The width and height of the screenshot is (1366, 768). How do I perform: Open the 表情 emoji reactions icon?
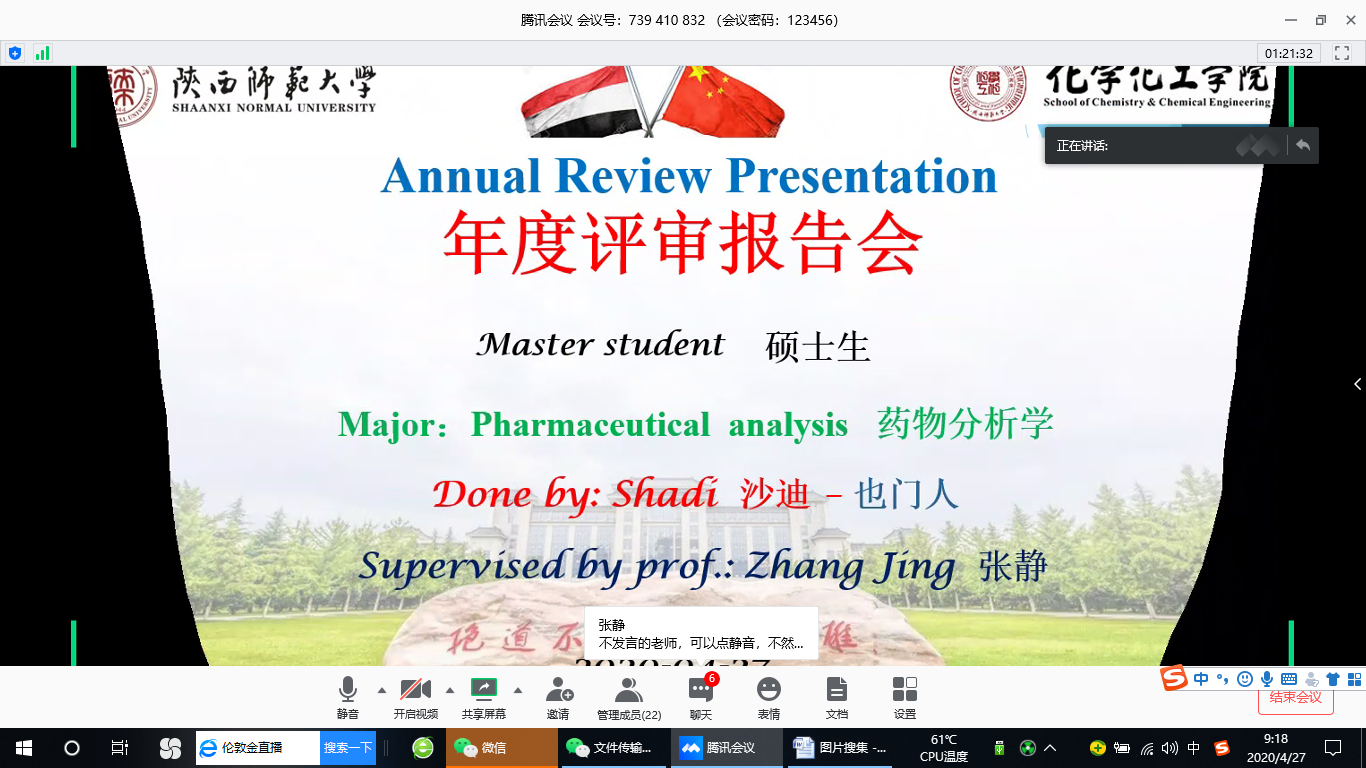pyautogui.click(x=769, y=697)
